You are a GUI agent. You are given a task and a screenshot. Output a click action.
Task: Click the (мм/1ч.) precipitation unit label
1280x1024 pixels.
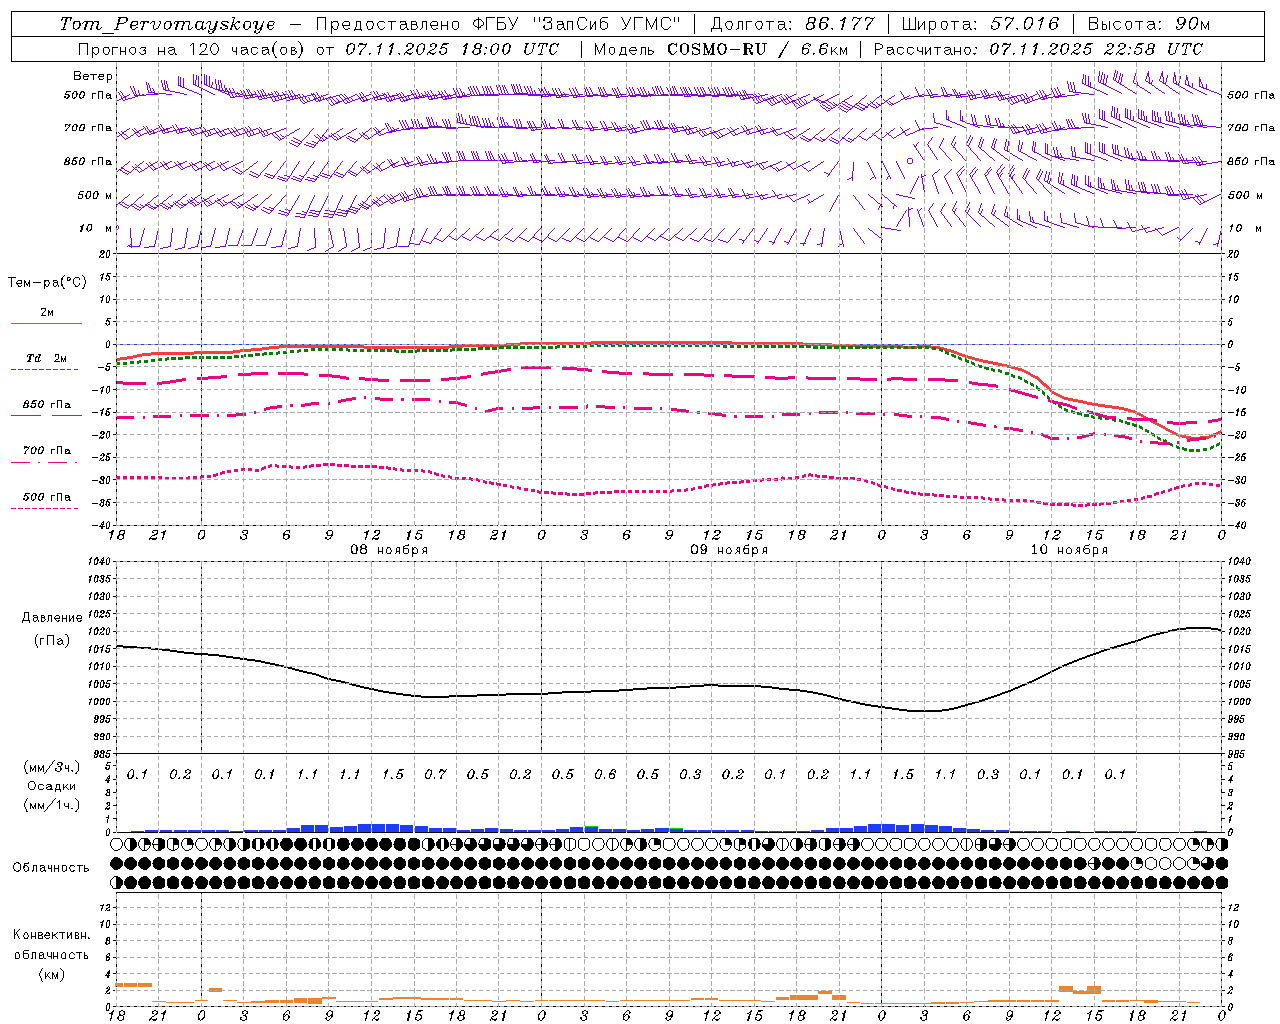(51, 805)
